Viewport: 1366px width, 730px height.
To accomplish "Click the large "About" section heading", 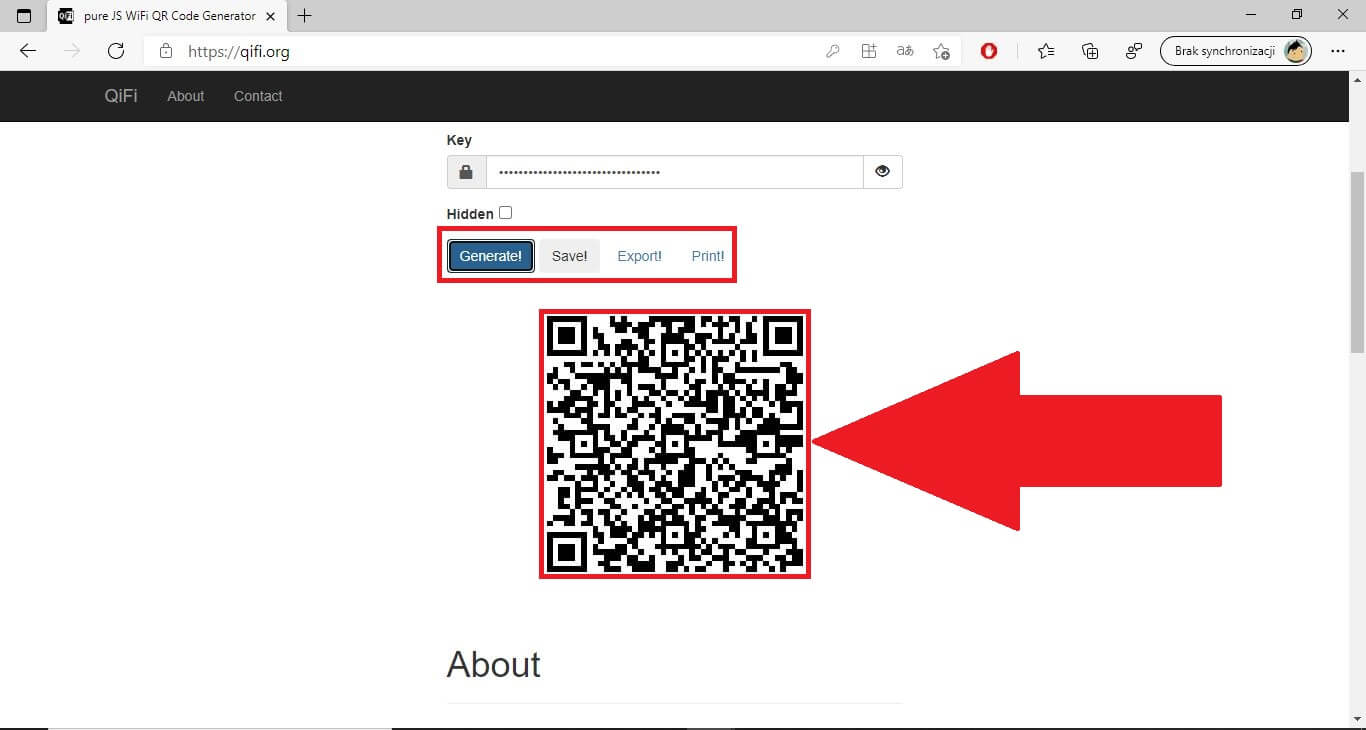I will click(494, 664).
